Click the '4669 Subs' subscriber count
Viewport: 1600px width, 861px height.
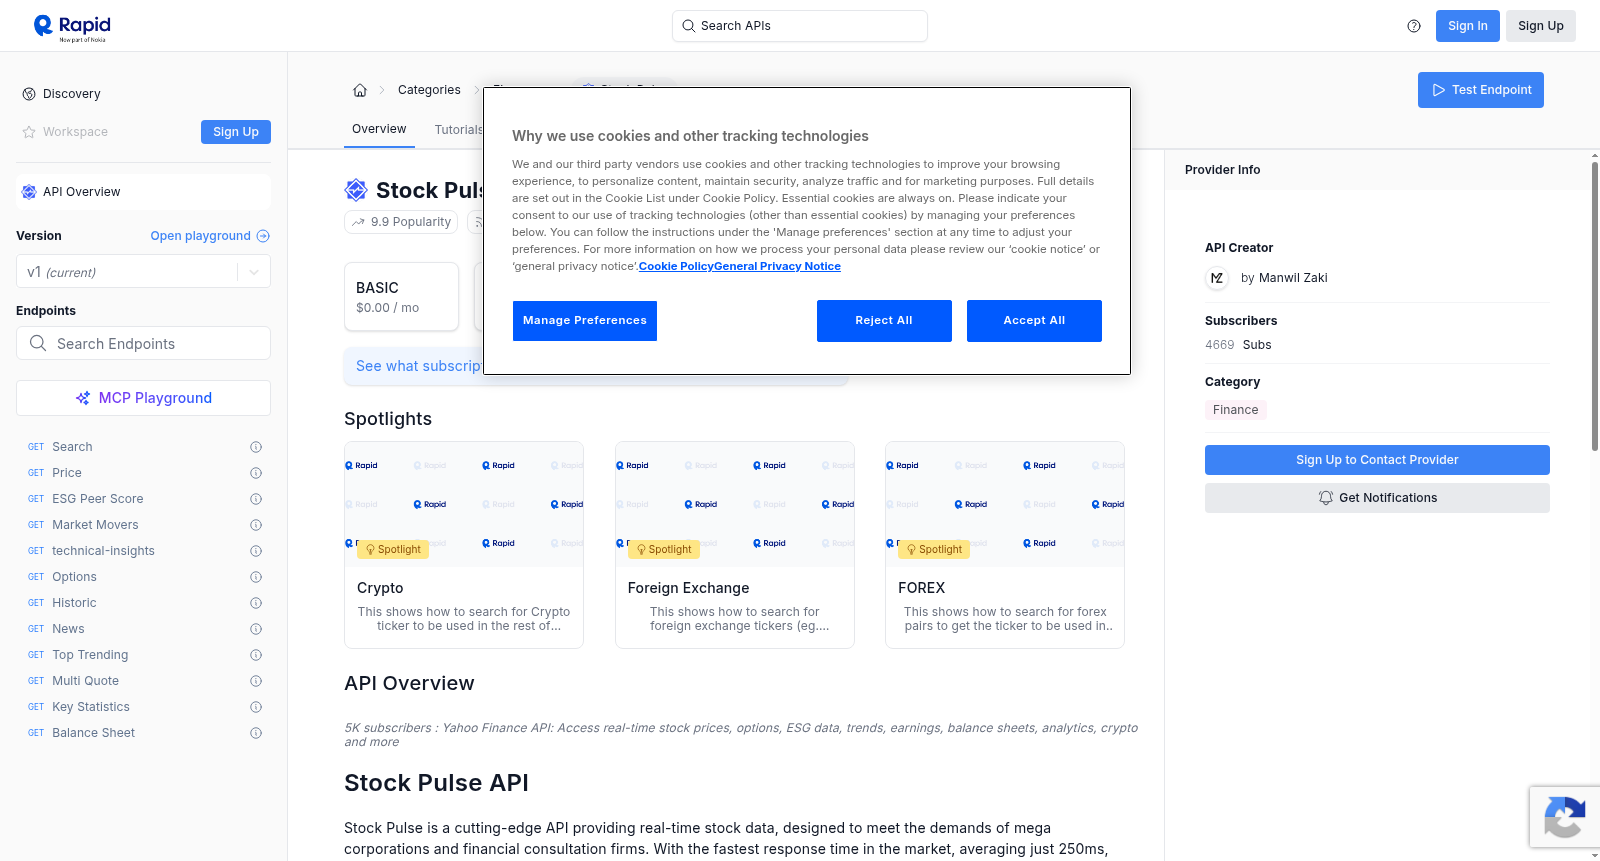(x=1238, y=345)
